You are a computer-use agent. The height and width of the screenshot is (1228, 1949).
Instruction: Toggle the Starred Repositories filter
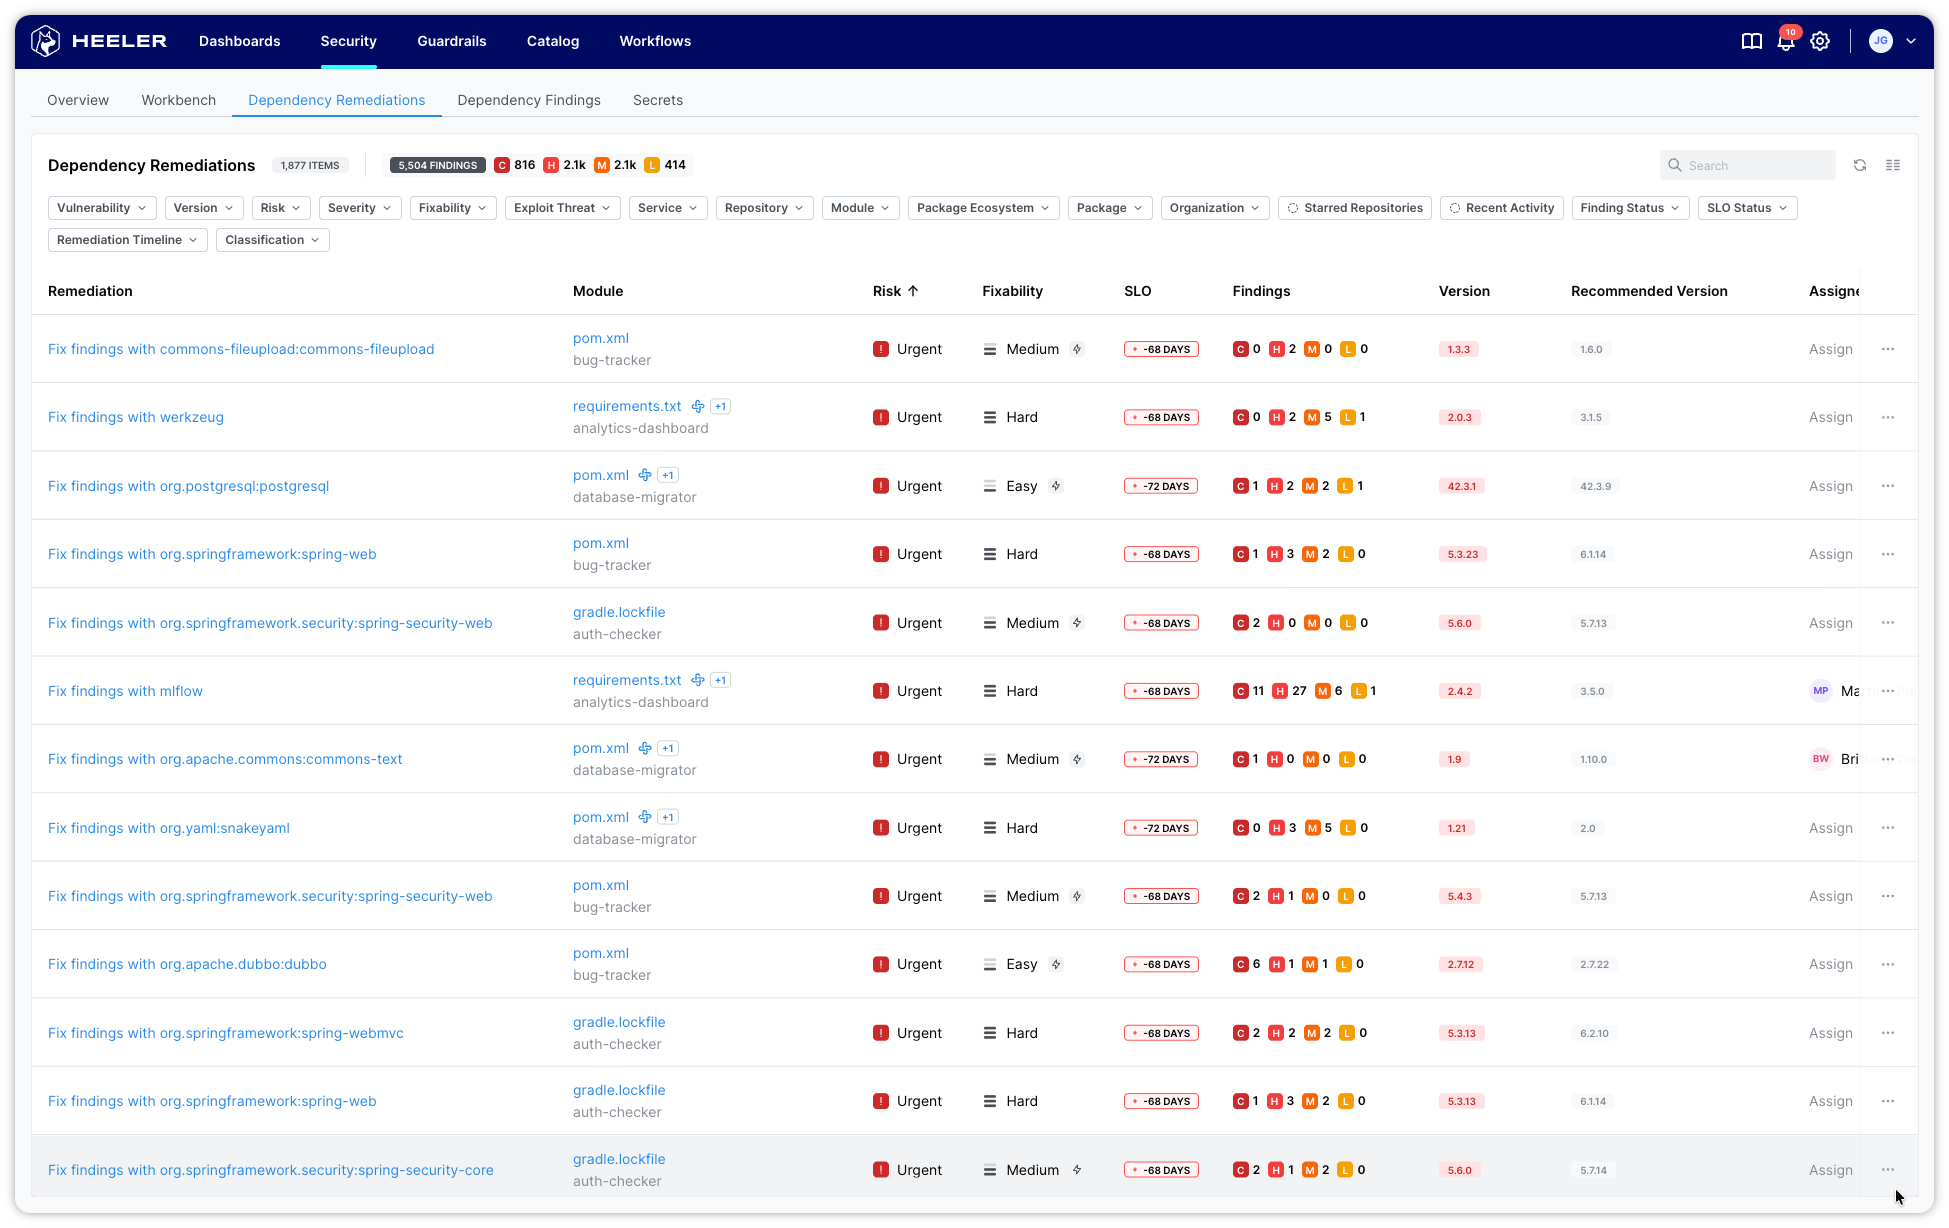(x=1354, y=208)
